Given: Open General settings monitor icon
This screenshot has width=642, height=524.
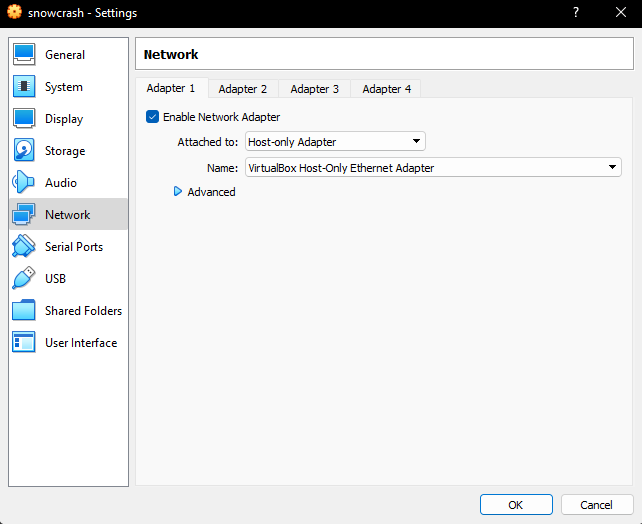Looking at the screenshot, I should [x=24, y=54].
